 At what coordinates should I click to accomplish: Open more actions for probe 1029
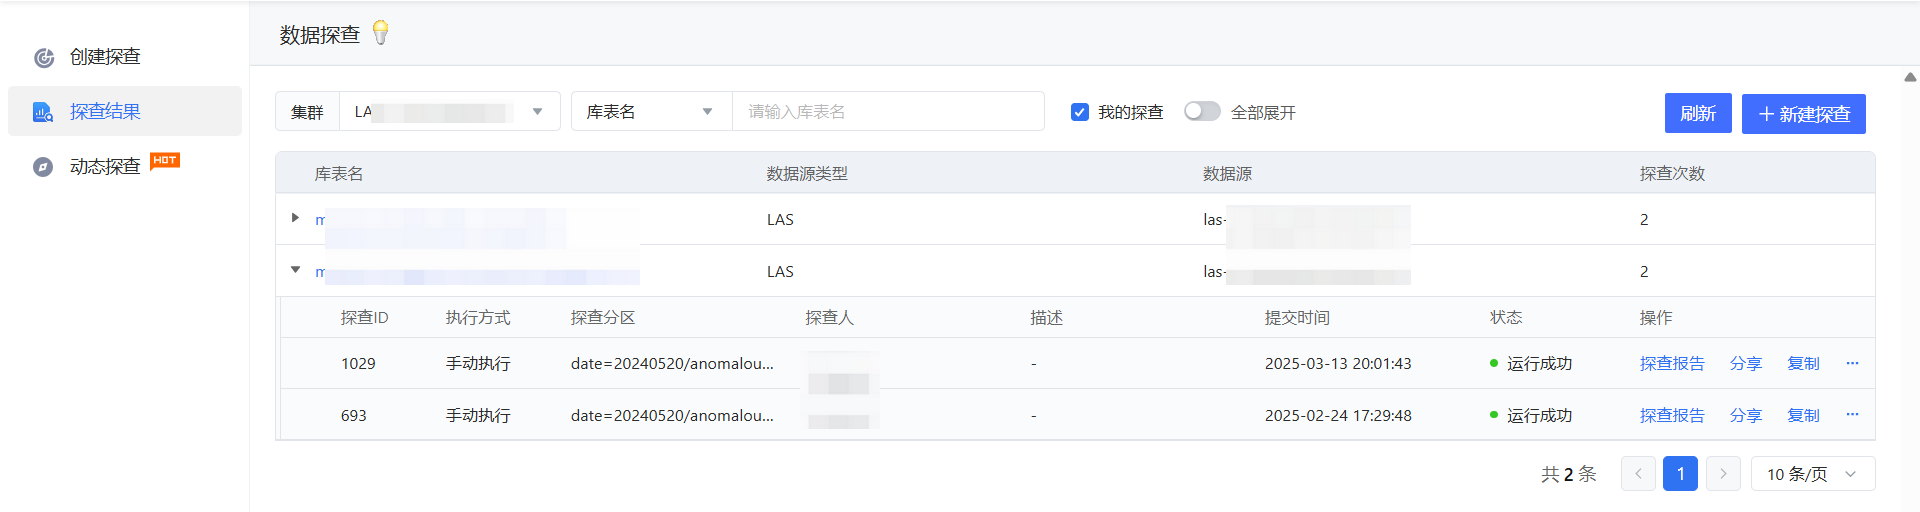[x=1852, y=363]
